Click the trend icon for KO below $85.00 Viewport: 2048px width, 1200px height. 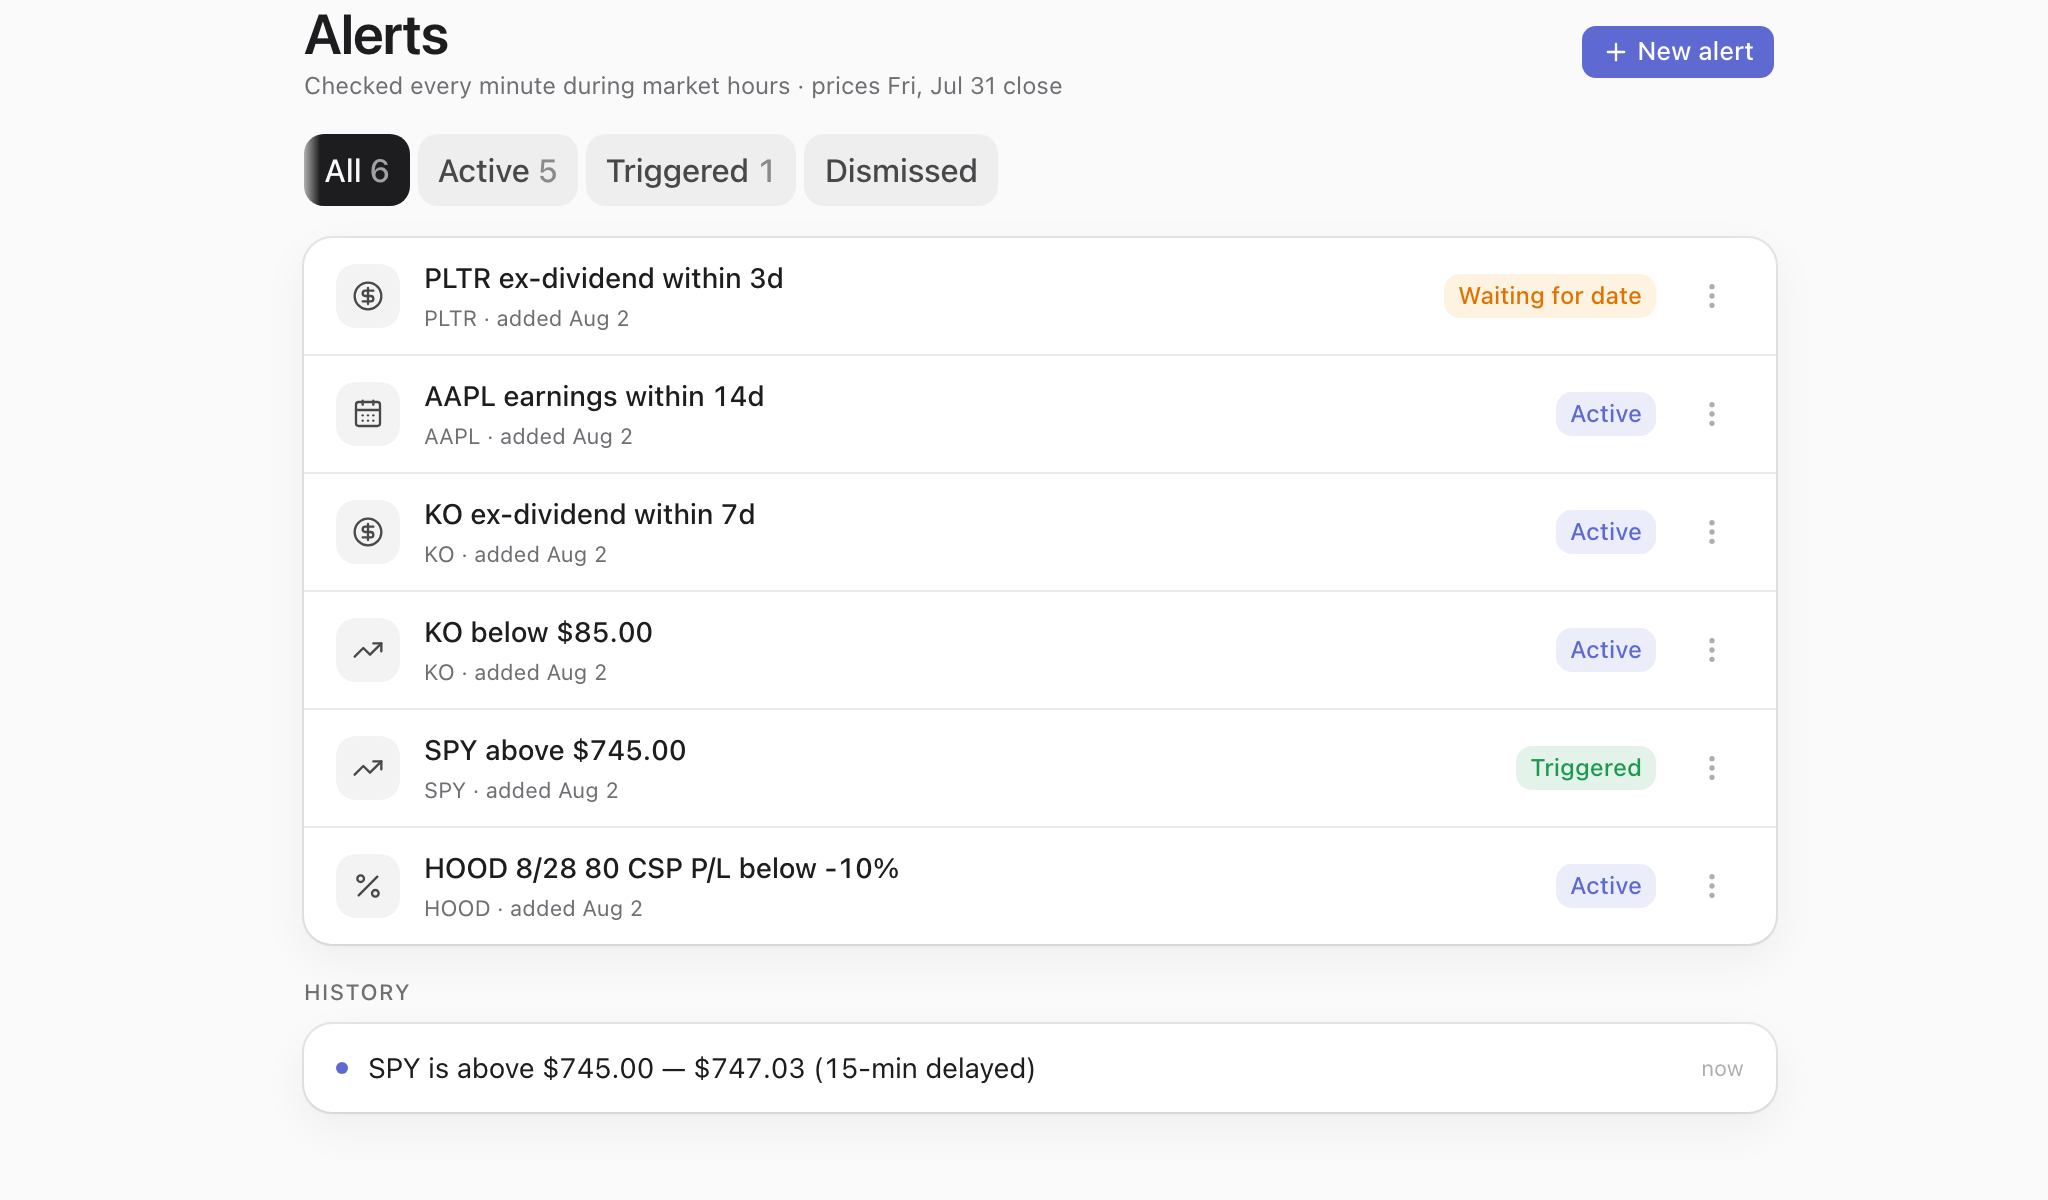[x=368, y=650]
